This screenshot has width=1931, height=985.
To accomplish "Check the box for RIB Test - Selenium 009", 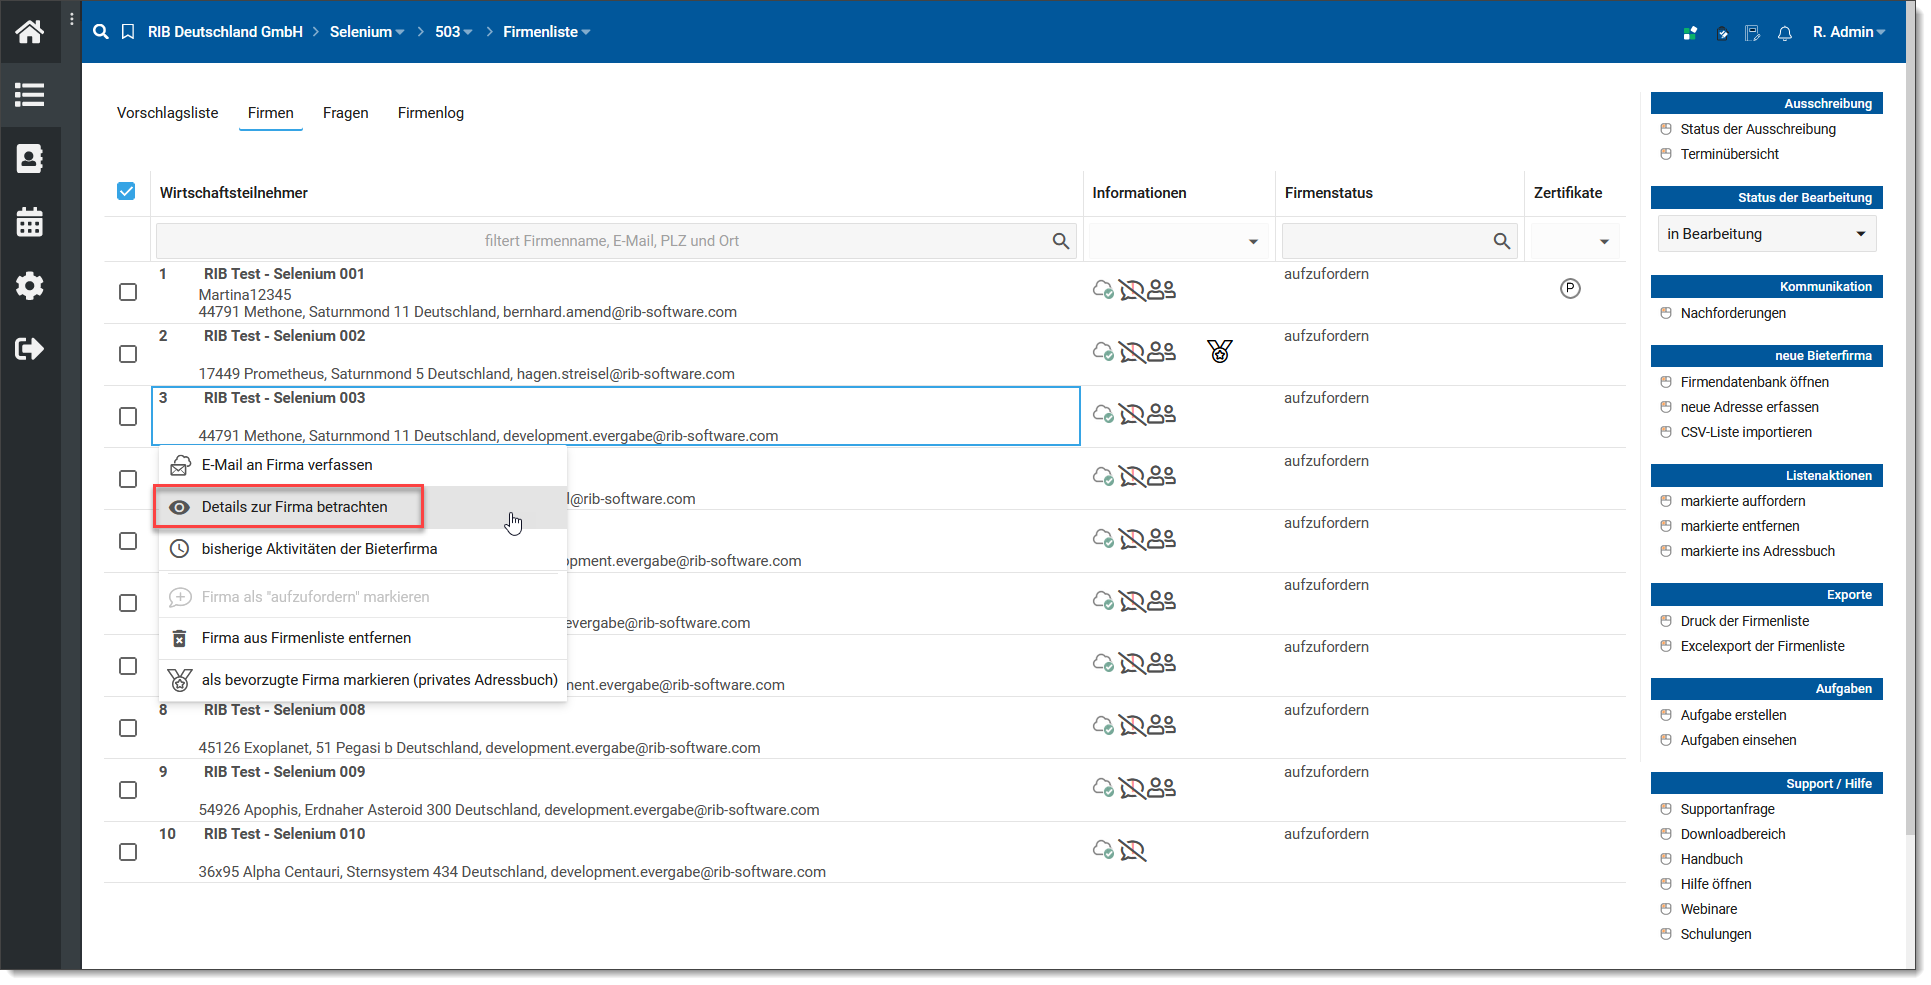I will (128, 790).
